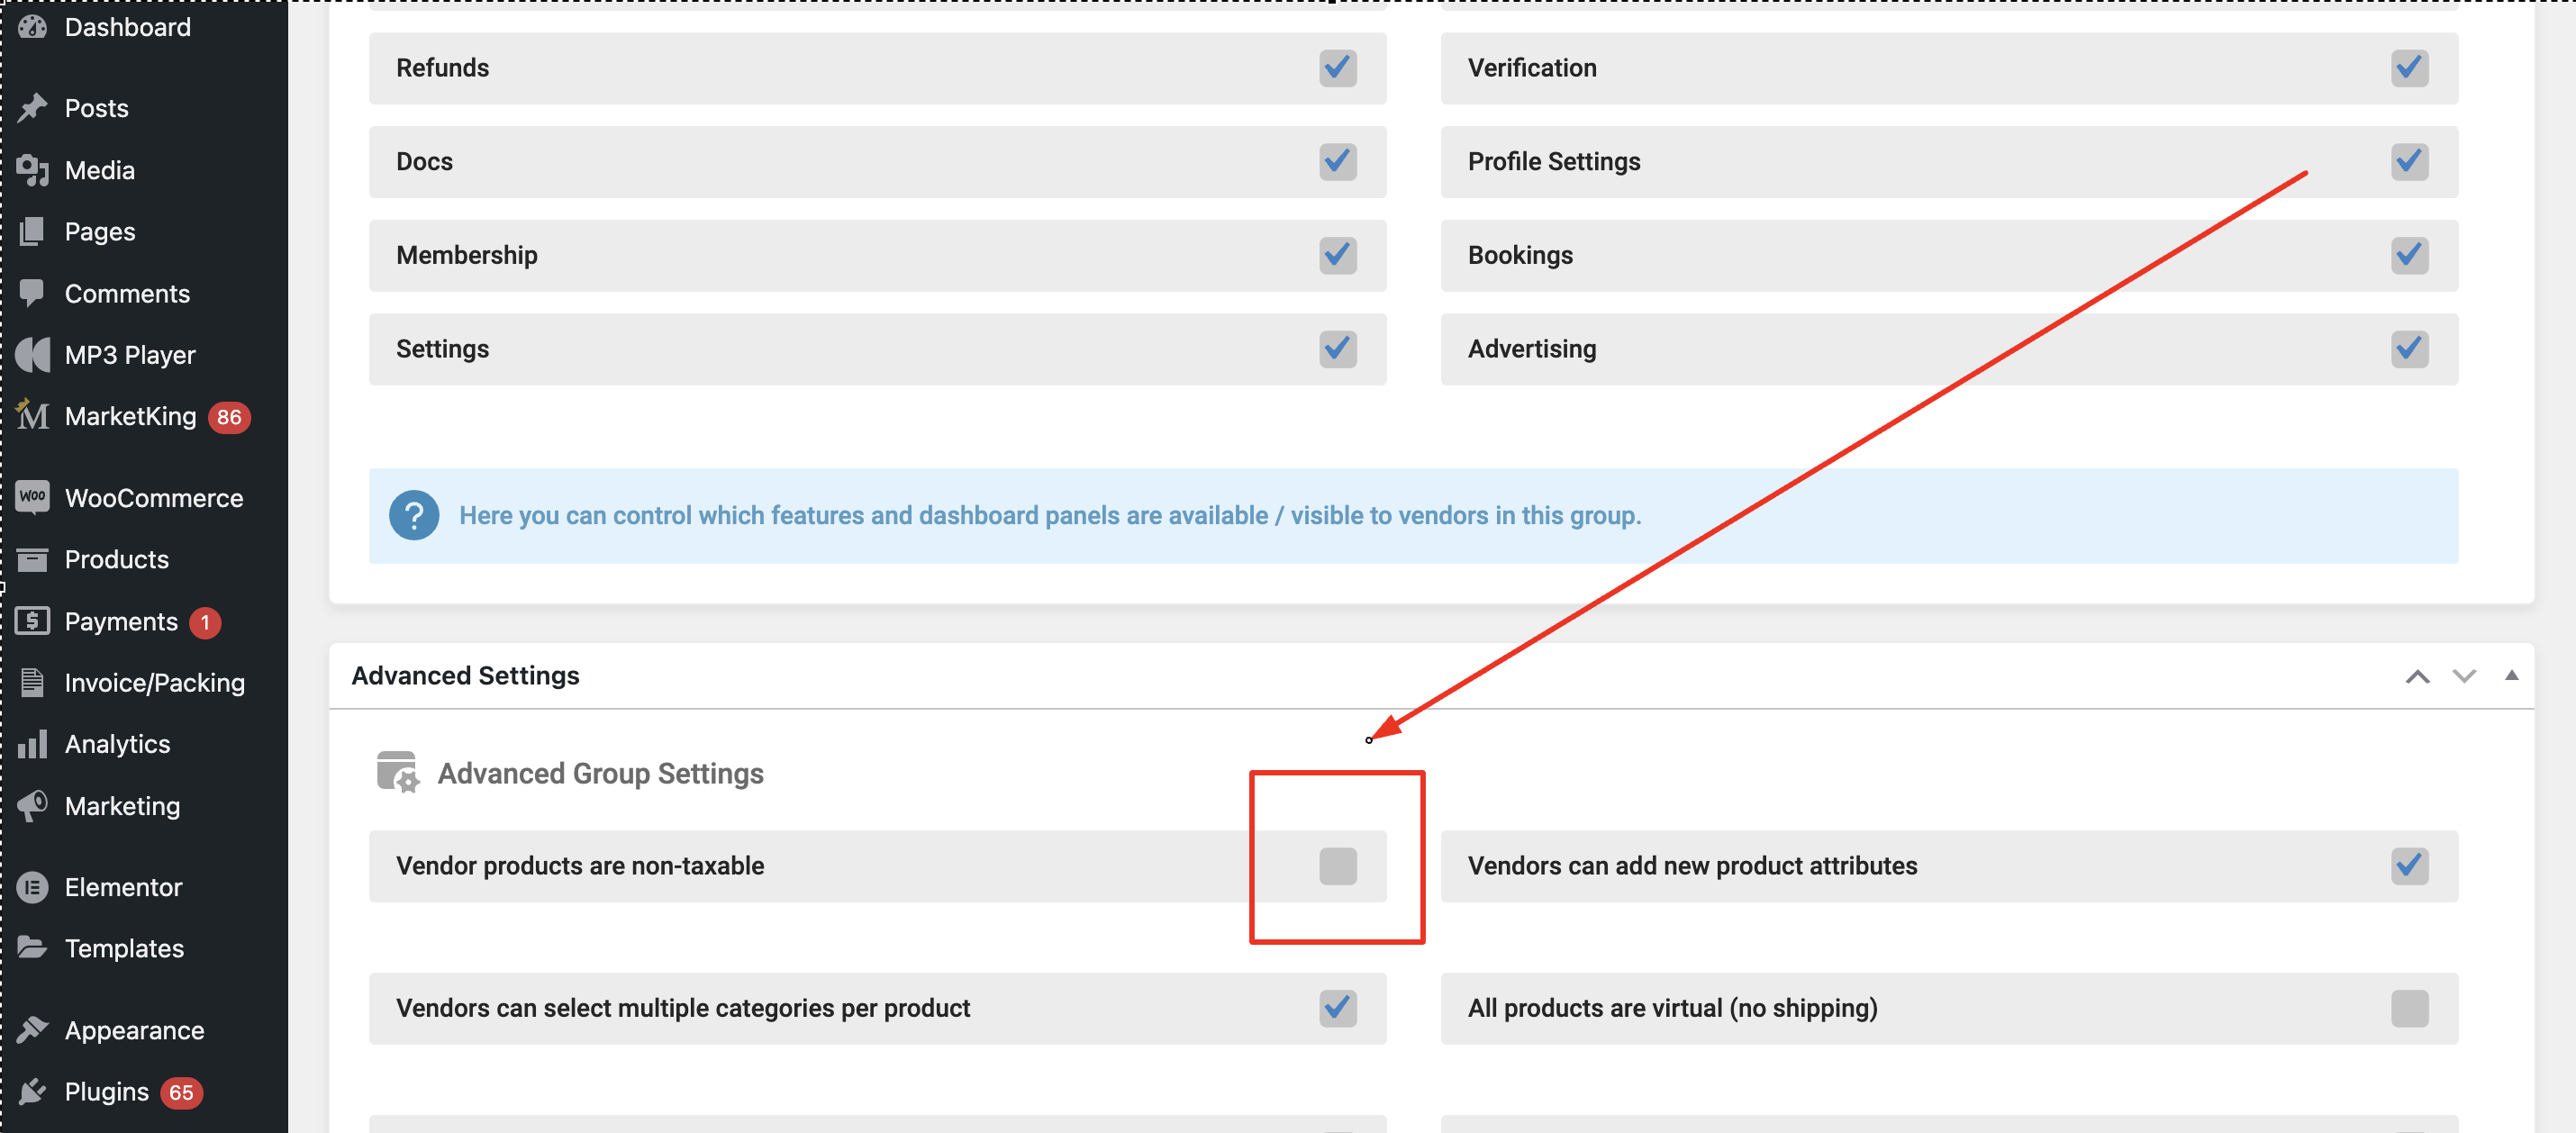Image resolution: width=2576 pixels, height=1133 pixels.
Task: Click the Elementor icon
Action: pos(32,887)
